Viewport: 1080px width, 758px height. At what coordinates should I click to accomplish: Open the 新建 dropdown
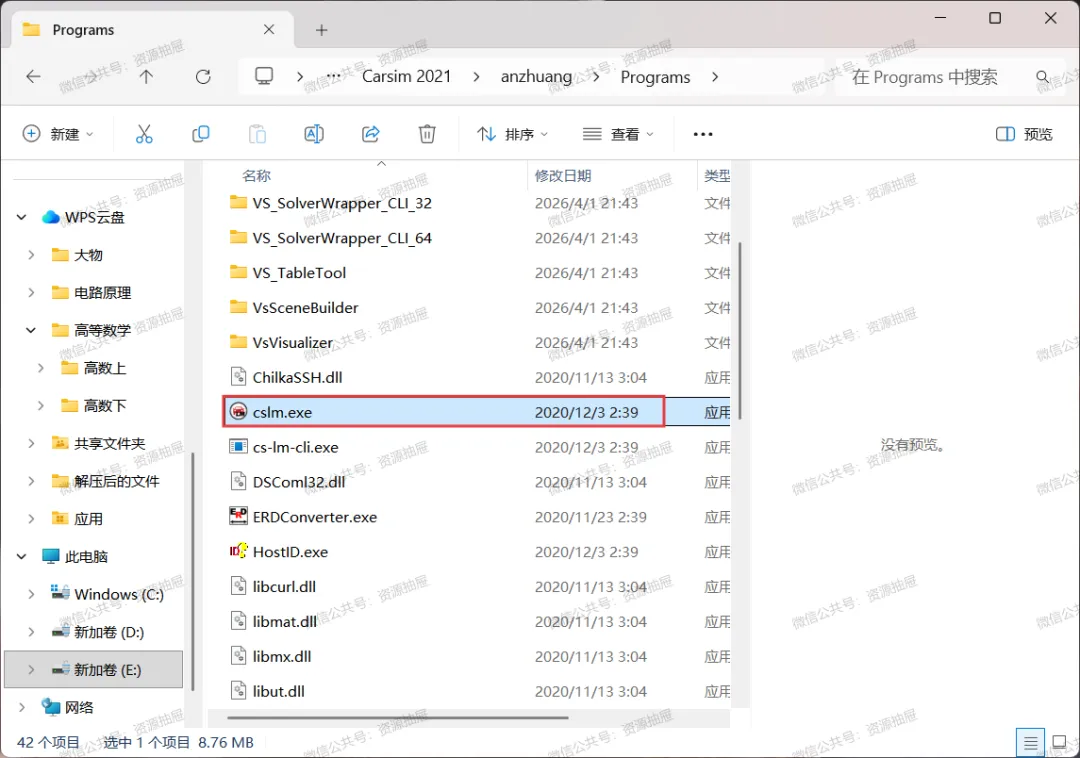[x=58, y=134]
